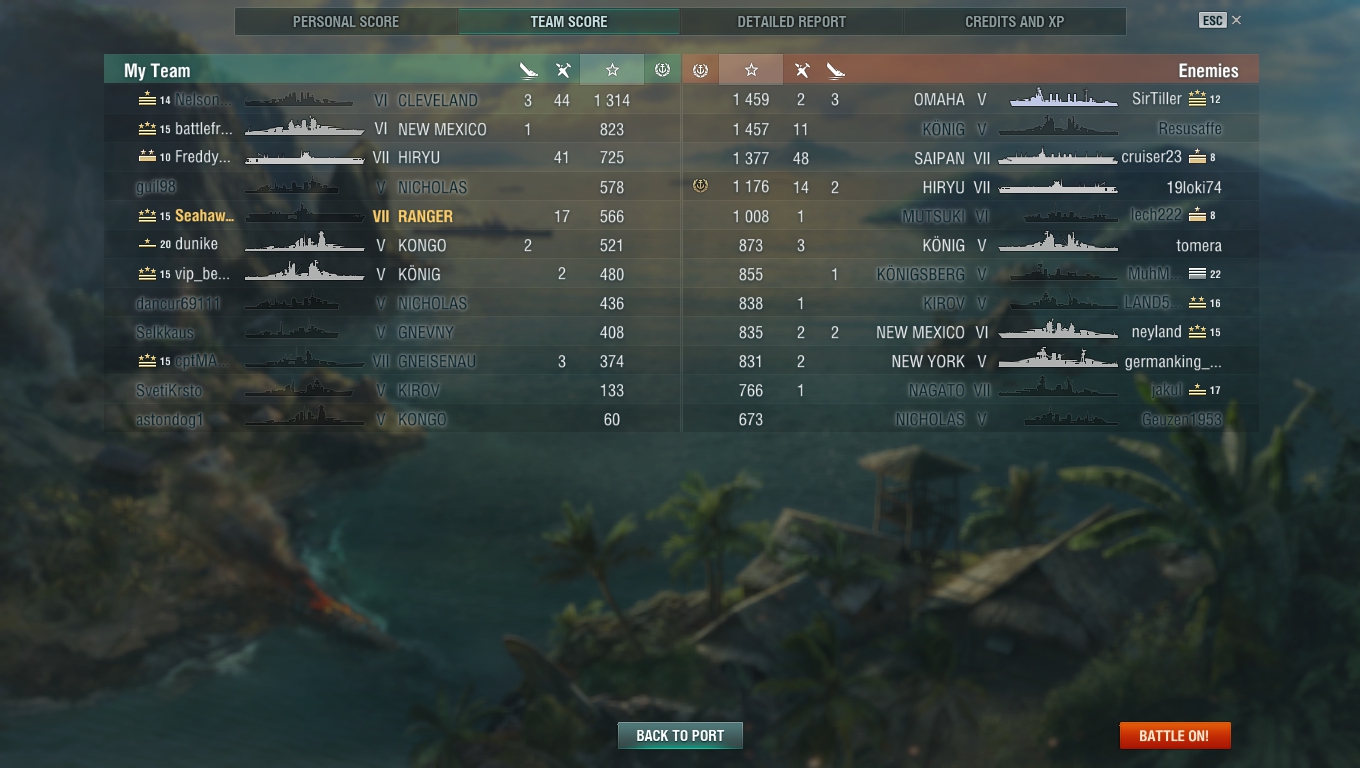Sort Enemies by achievements medal icon

pos(700,70)
